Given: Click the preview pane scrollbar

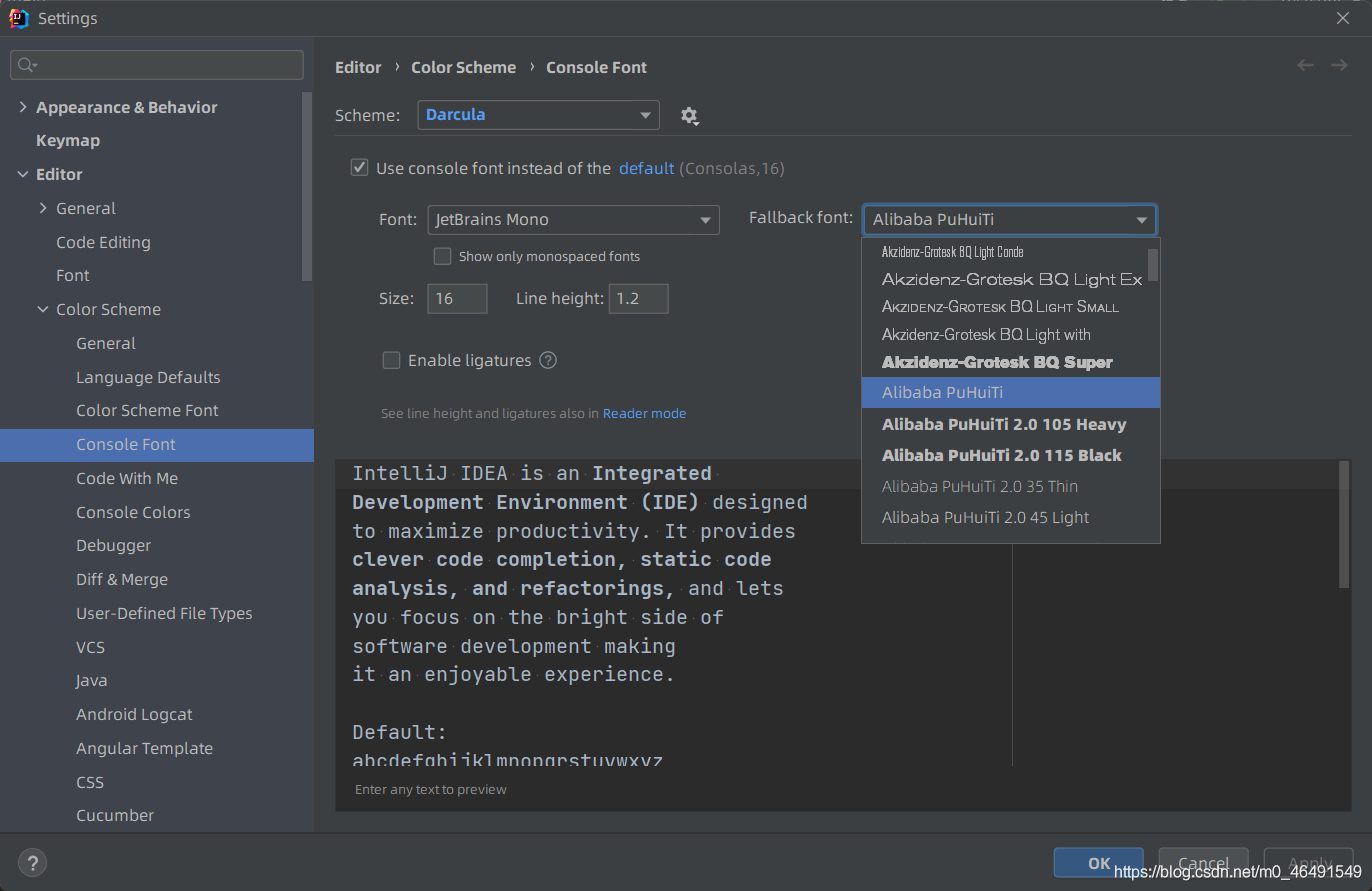Looking at the screenshot, I should [1344, 525].
